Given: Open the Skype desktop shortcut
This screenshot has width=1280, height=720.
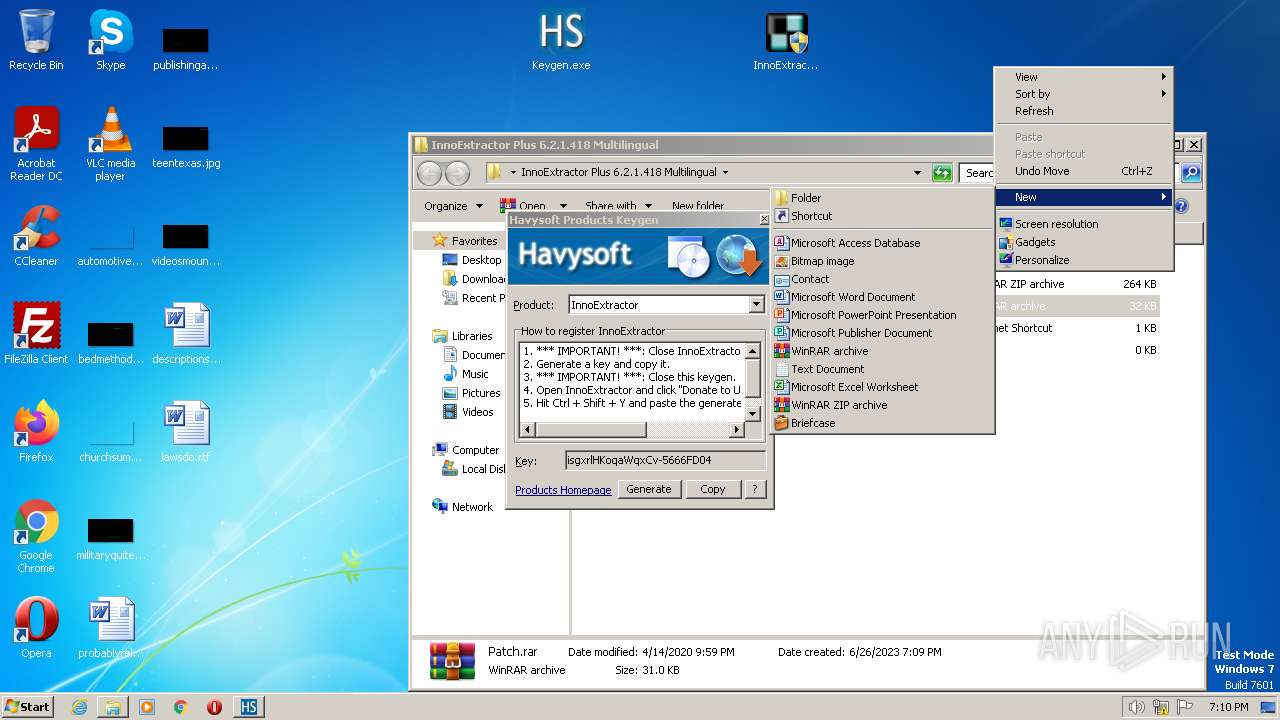Looking at the screenshot, I should point(110,40).
